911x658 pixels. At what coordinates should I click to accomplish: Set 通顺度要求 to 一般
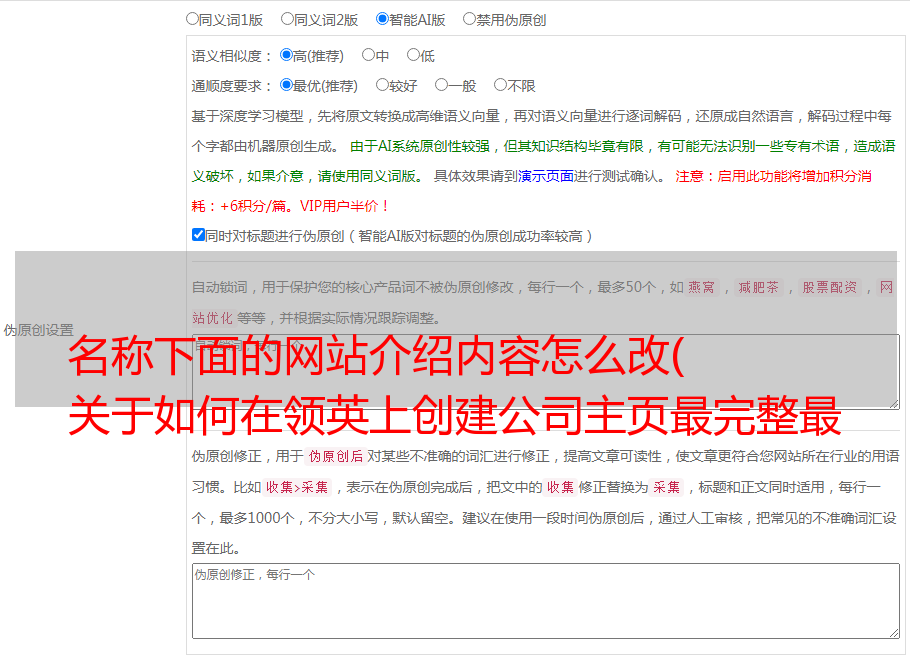442,85
